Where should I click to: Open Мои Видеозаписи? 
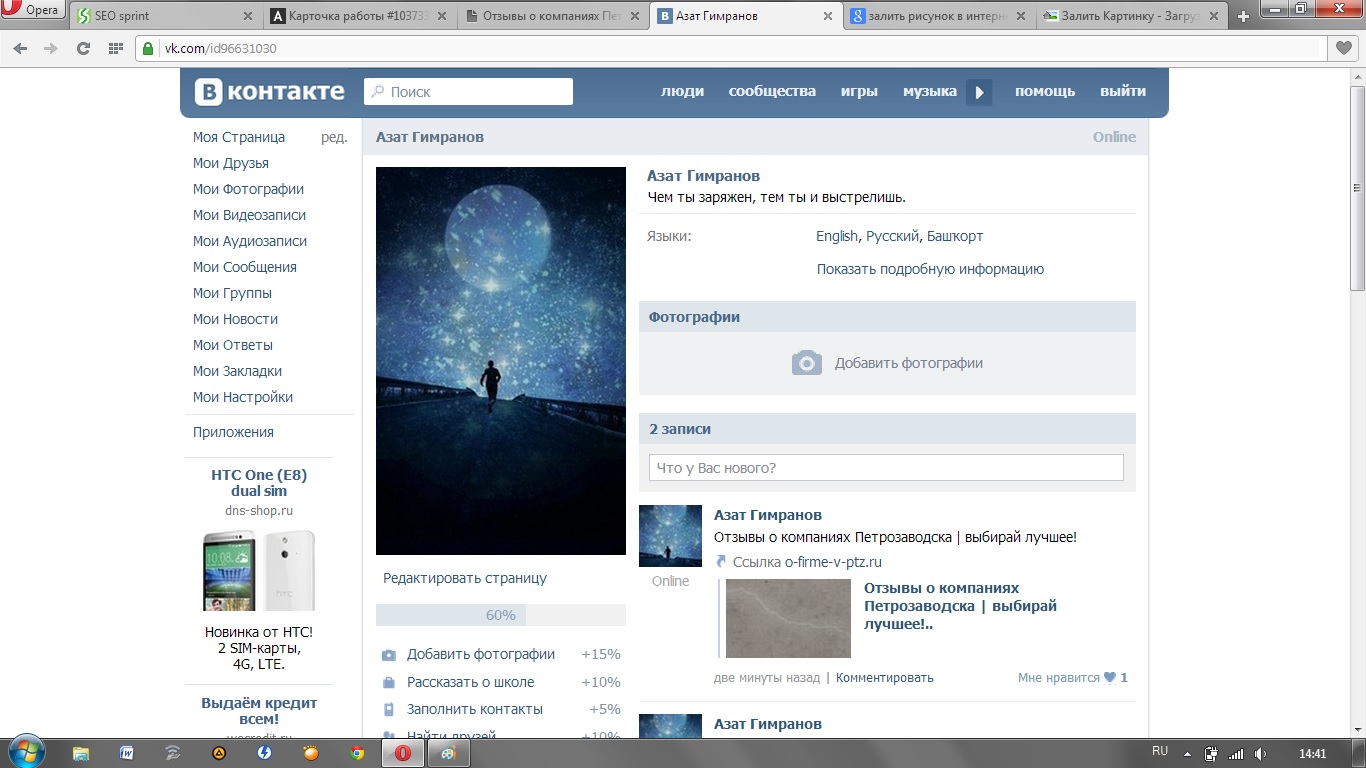point(249,215)
